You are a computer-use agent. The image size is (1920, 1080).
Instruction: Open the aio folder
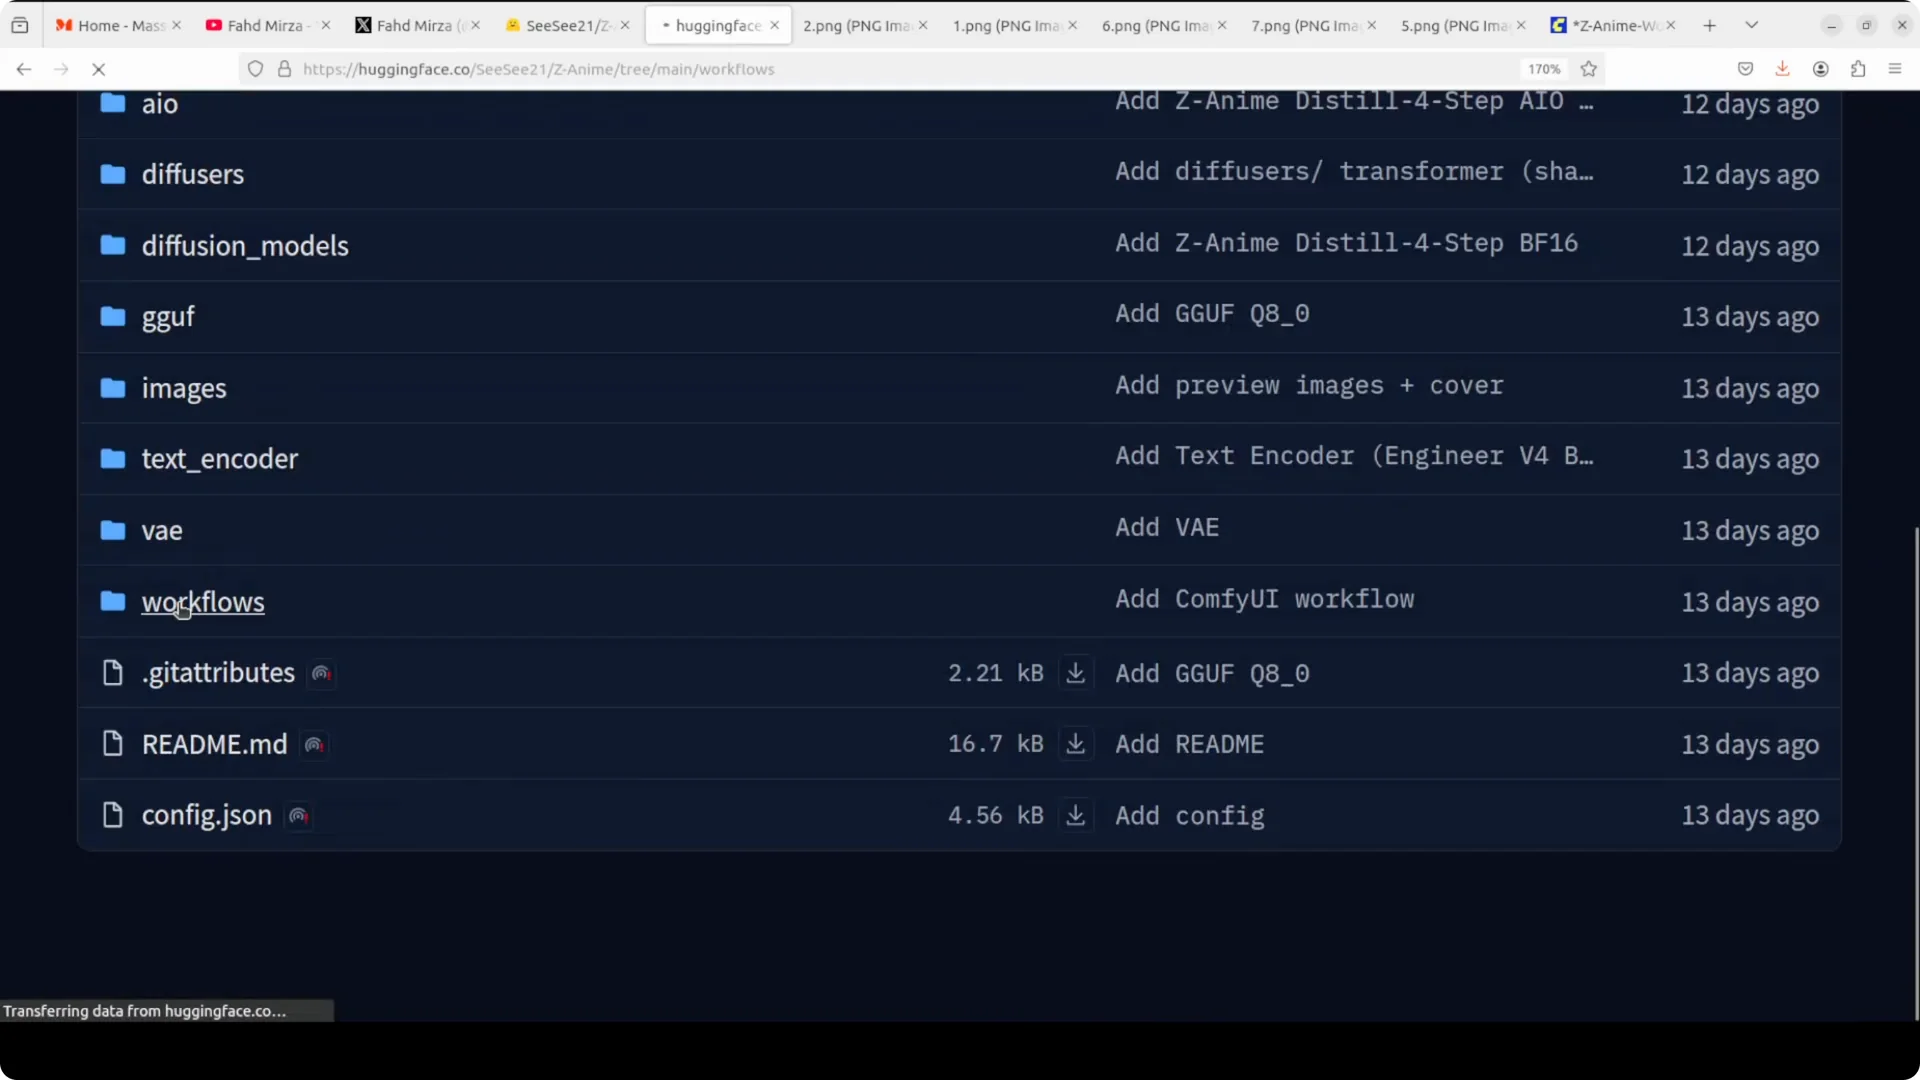[x=160, y=104]
